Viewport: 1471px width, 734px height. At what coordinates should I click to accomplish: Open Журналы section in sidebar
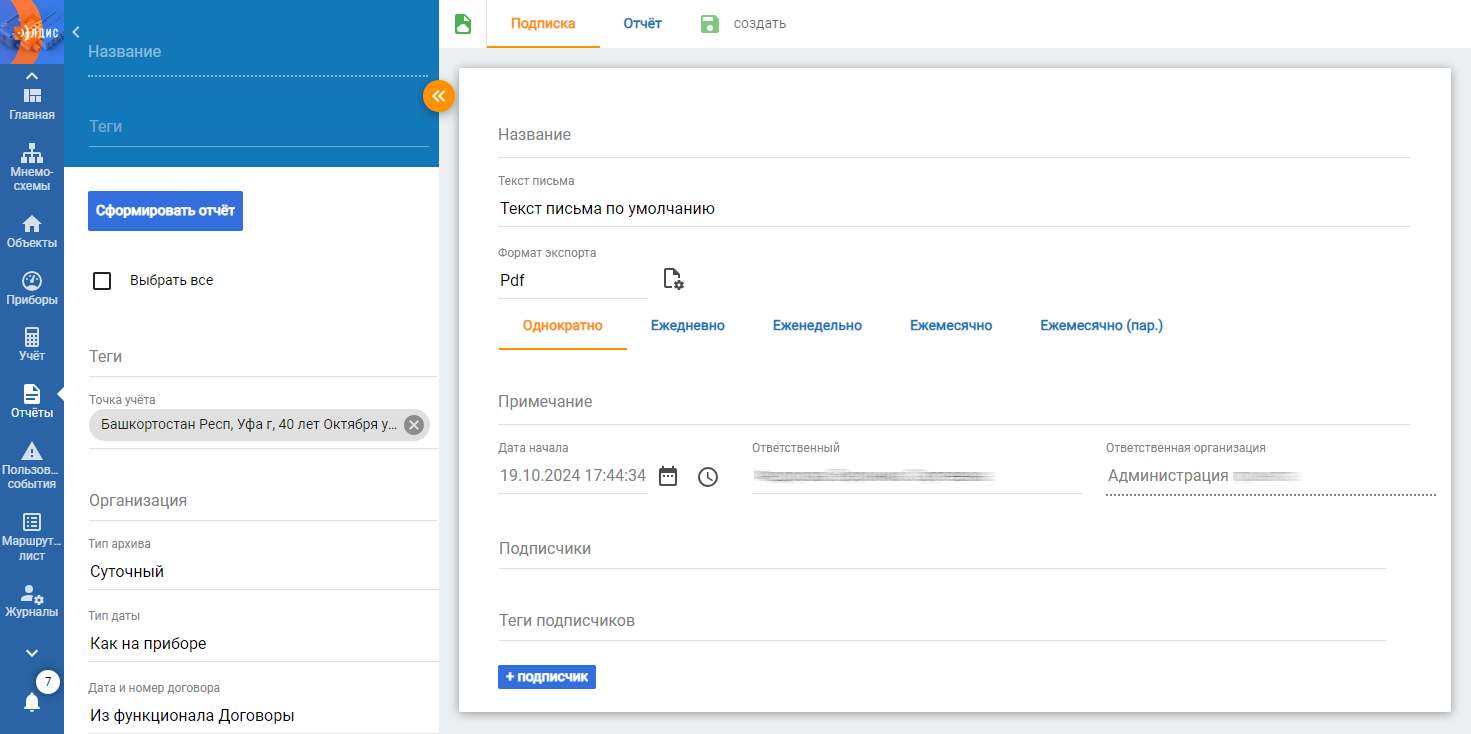coord(32,601)
